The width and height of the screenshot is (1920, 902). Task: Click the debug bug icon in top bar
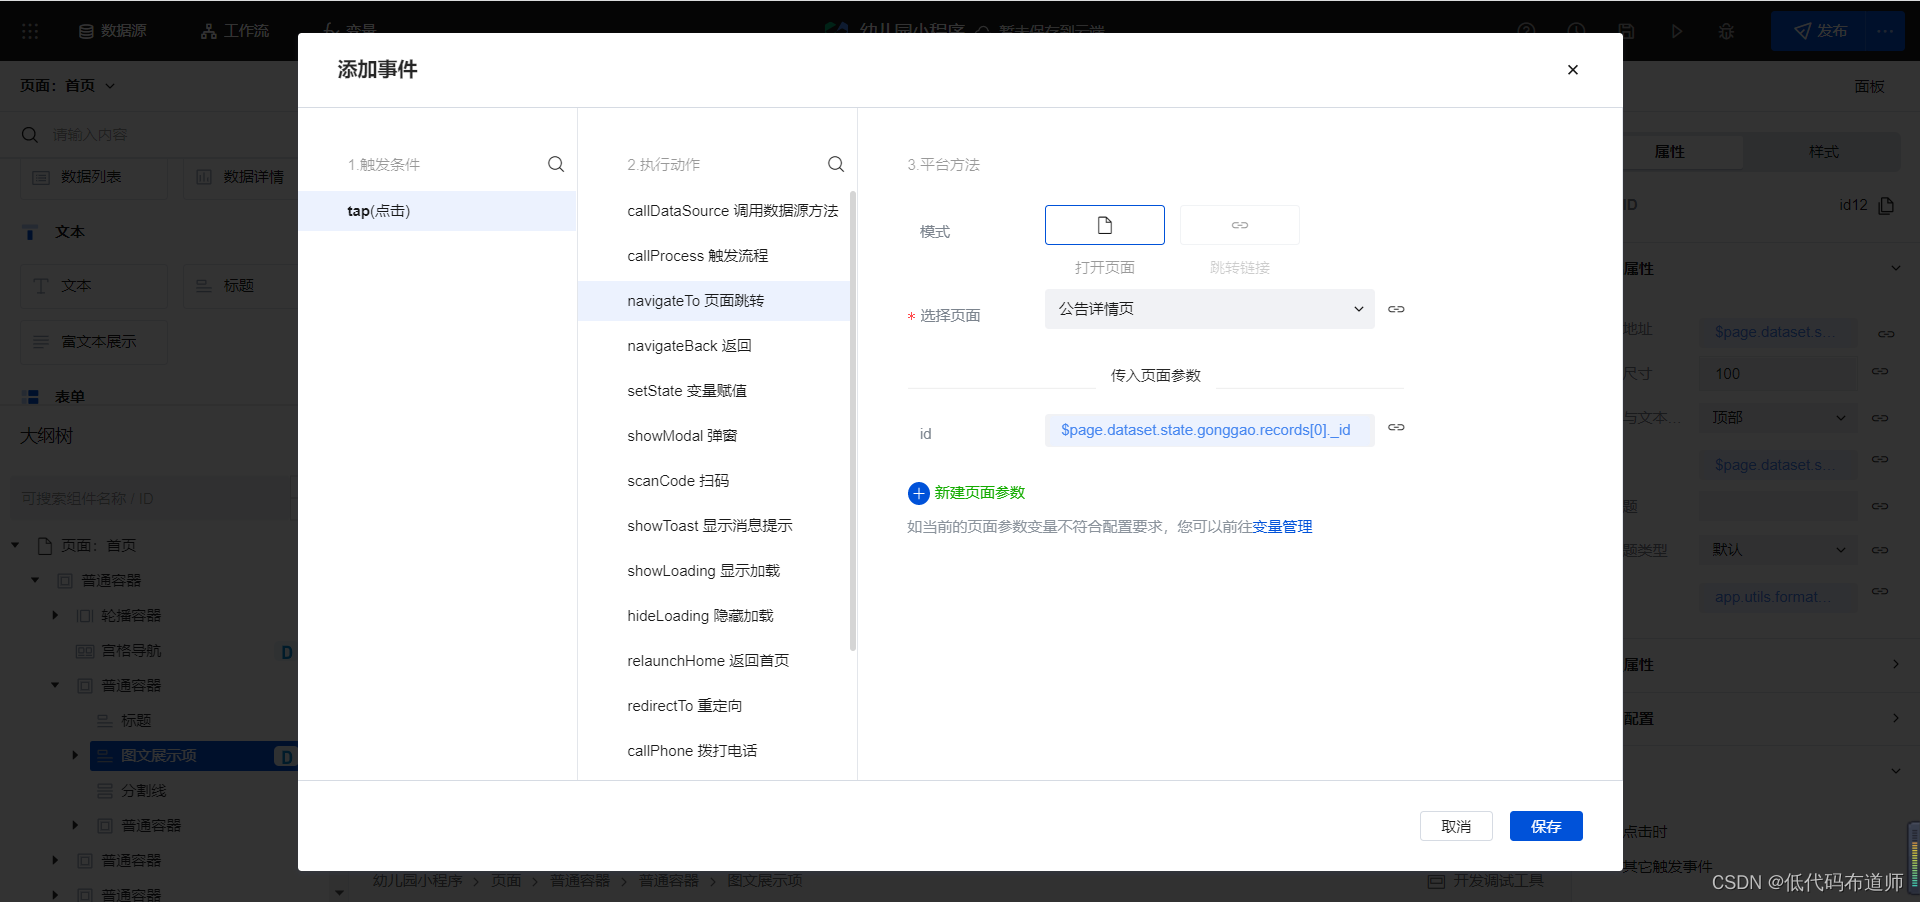pyautogui.click(x=1726, y=31)
